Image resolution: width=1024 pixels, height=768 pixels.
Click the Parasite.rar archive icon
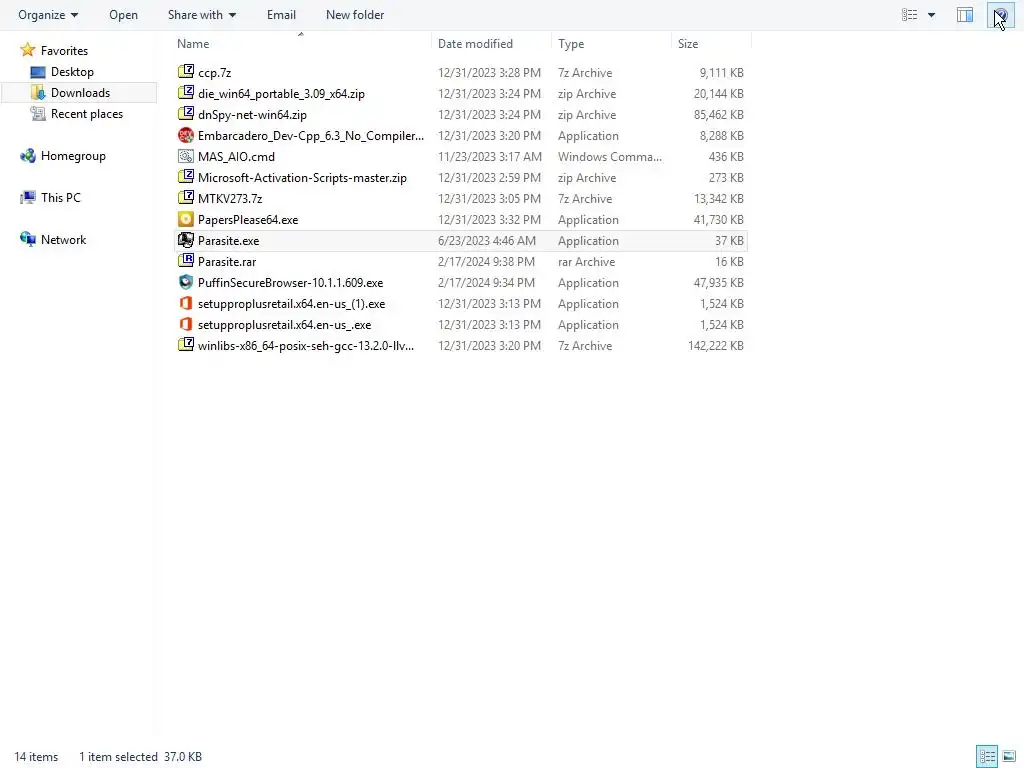(x=186, y=261)
